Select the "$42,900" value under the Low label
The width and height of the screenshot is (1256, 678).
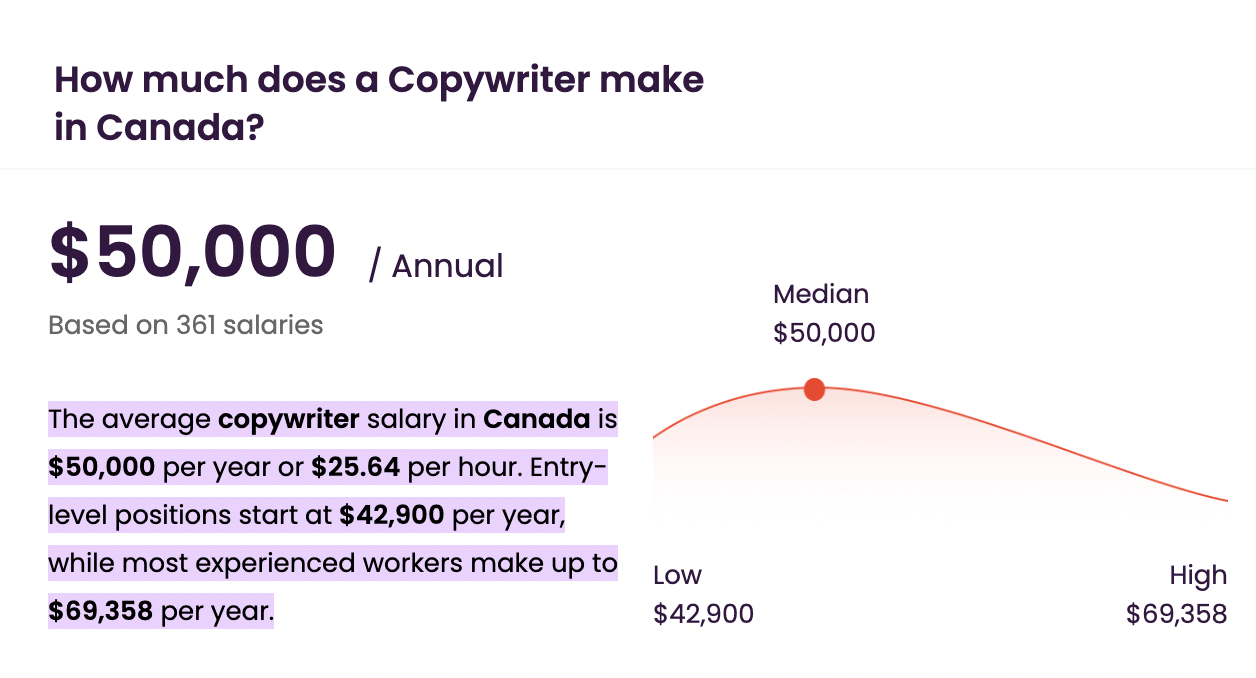(703, 614)
